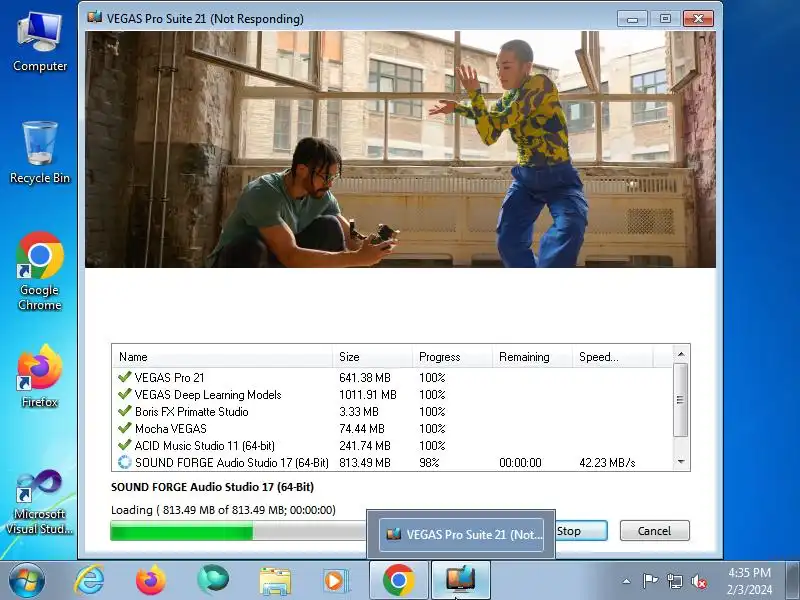
Task: Click the teal swirl browser taskbar icon
Action: (x=213, y=579)
